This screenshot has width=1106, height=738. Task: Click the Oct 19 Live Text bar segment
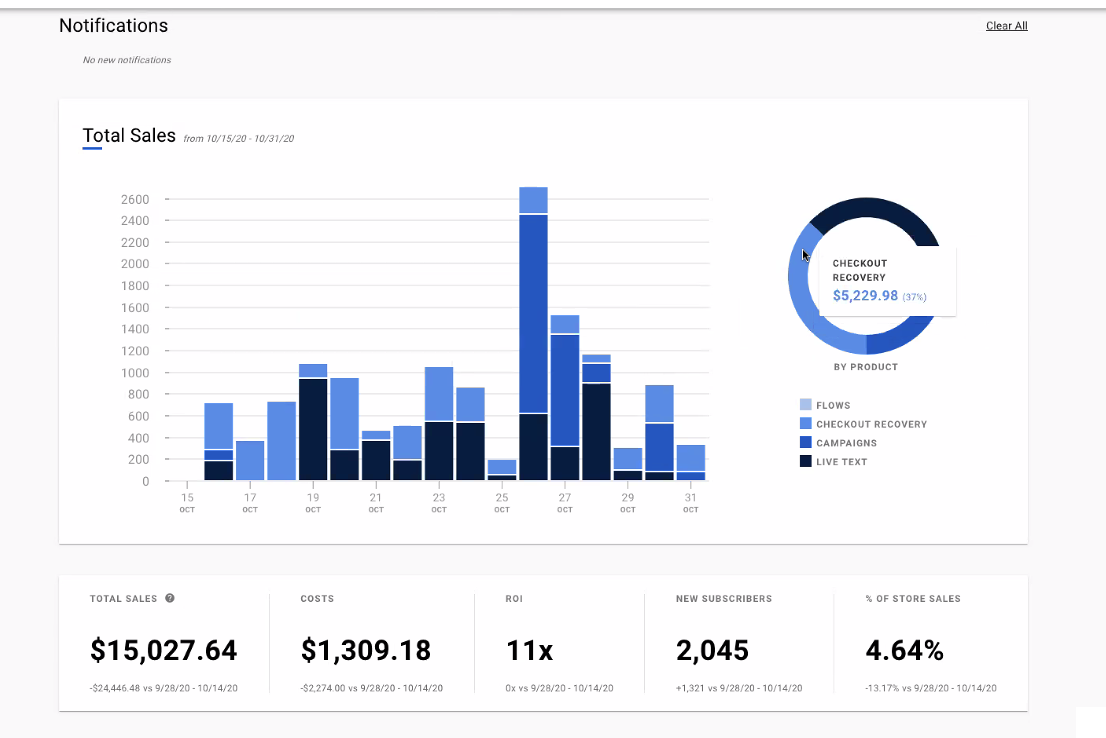click(x=313, y=429)
